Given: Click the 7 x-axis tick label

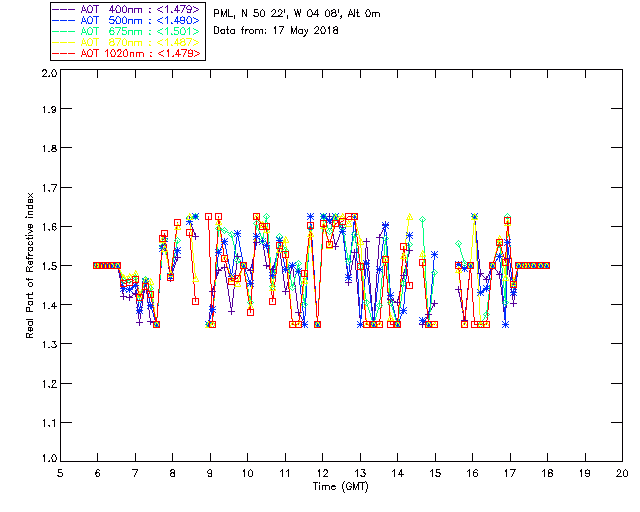Looking at the screenshot, I should (x=135, y=473).
